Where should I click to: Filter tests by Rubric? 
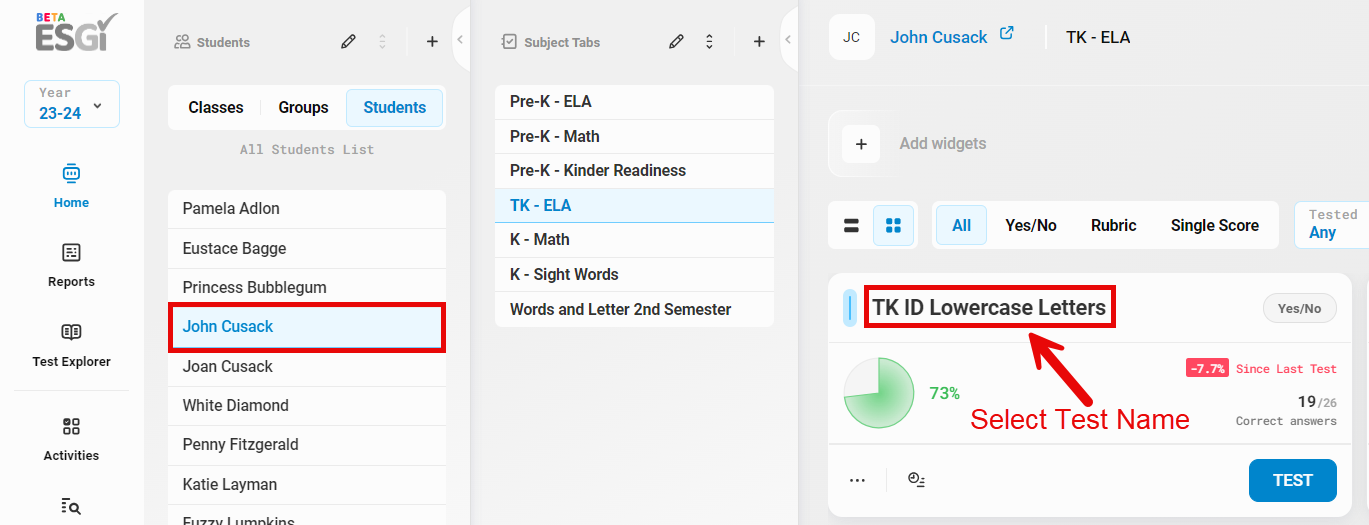[x=1114, y=226]
